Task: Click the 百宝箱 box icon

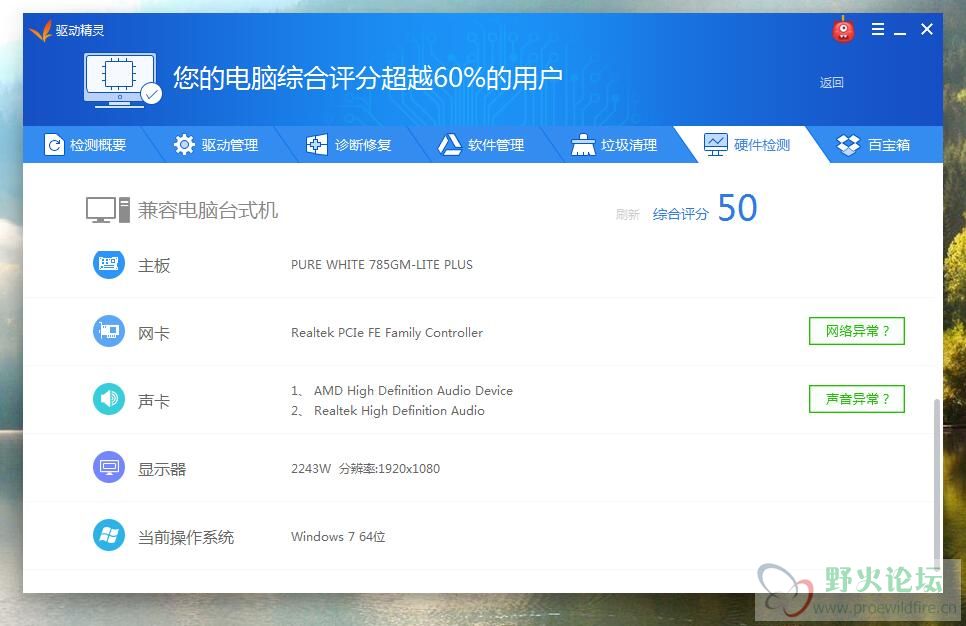Action: [848, 145]
